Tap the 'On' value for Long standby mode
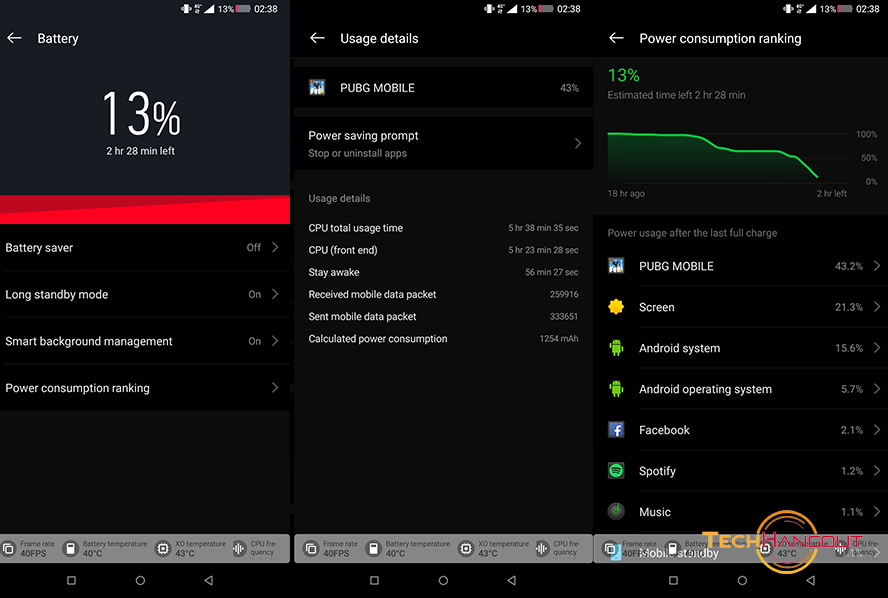This screenshot has width=888, height=598. point(255,294)
